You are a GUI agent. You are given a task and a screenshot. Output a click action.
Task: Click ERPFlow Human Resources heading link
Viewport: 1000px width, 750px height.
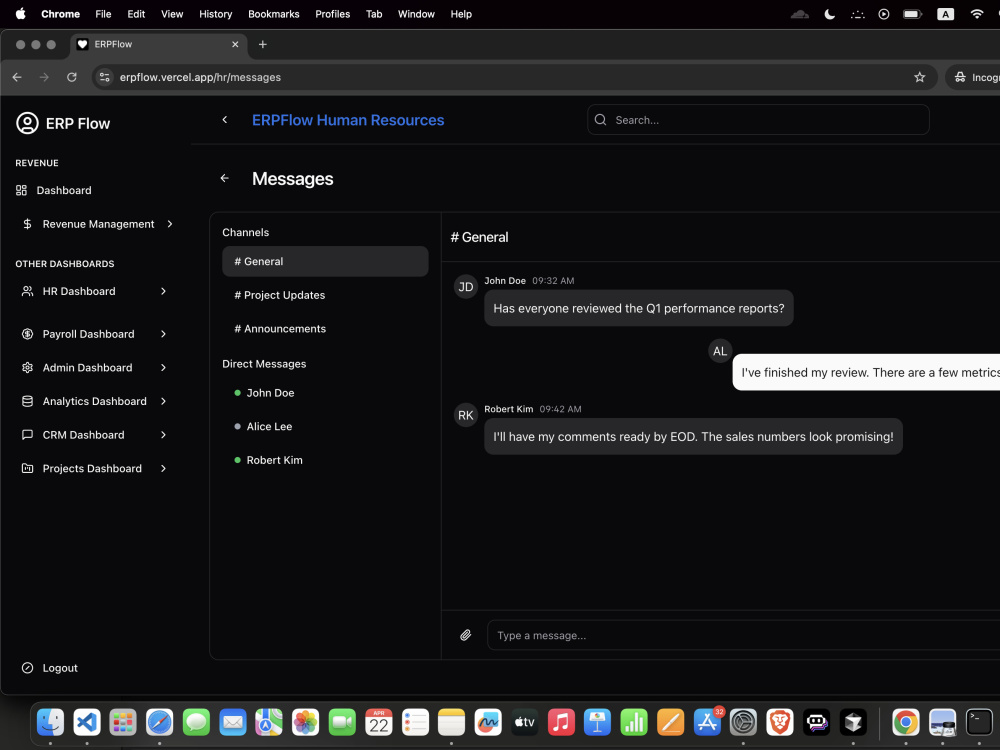(348, 120)
